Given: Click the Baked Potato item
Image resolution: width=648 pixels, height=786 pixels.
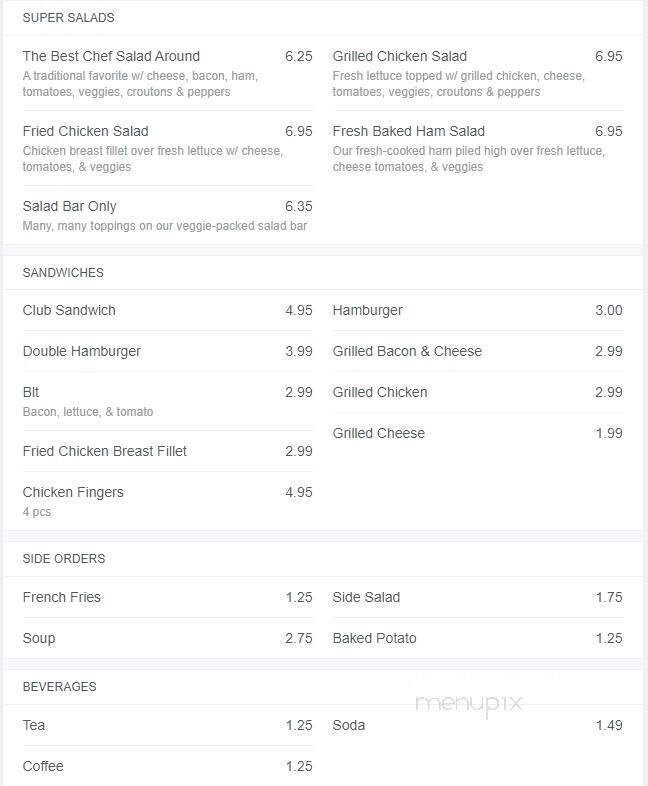Looking at the screenshot, I should coord(478,638).
